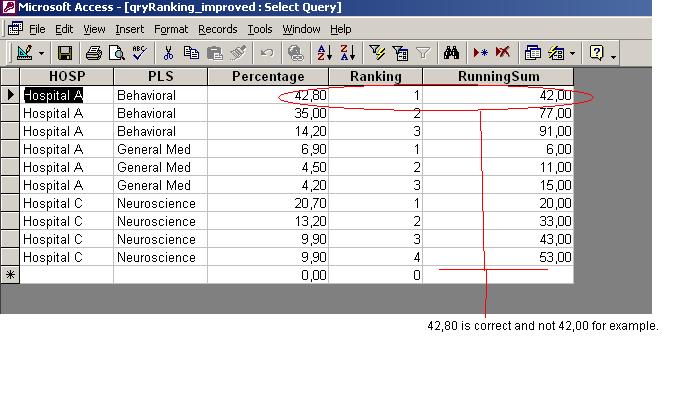Select the row selector for the new record

point(10,275)
